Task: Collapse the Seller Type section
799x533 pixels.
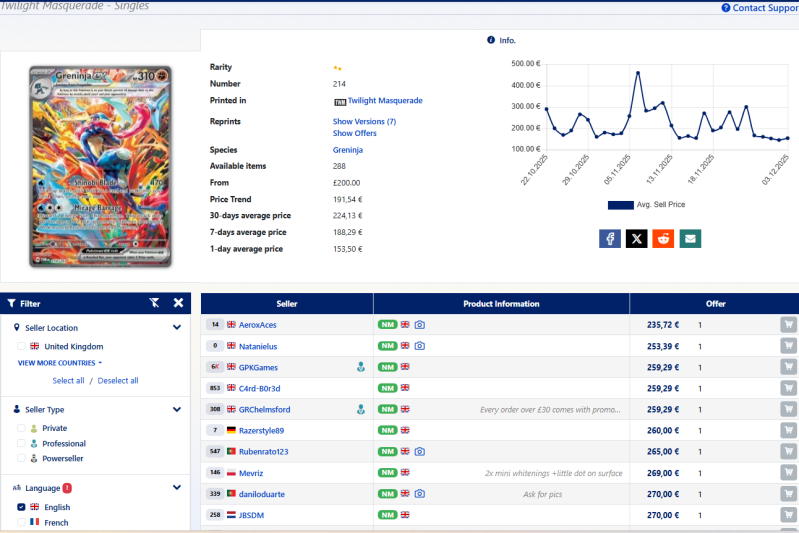Action: 177,409
